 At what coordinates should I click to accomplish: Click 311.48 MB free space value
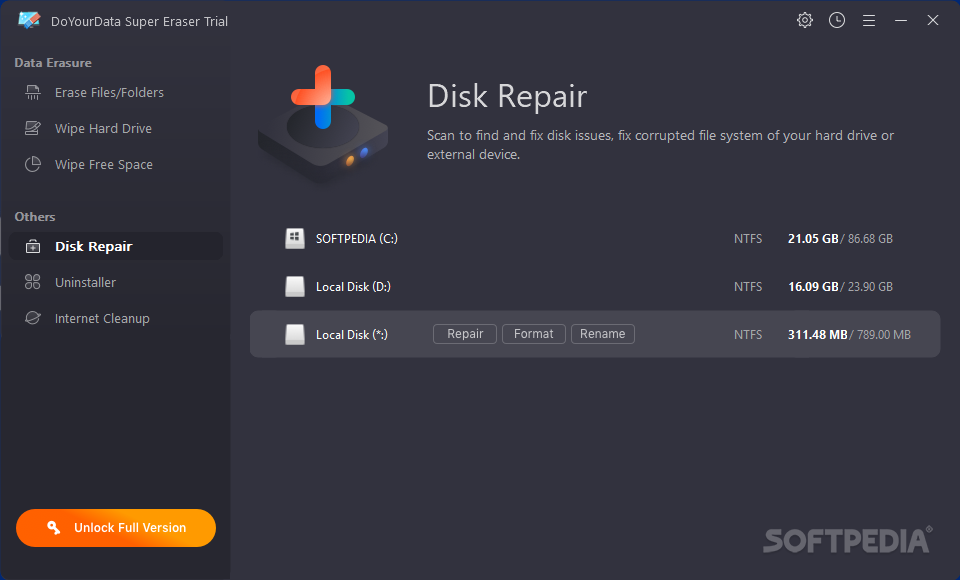pyautogui.click(x=817, y=334)
